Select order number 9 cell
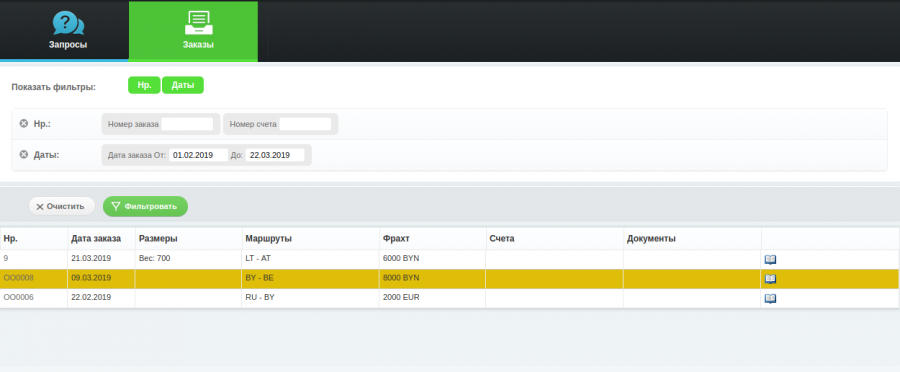The image size is (900, 372). pos(34,259)
